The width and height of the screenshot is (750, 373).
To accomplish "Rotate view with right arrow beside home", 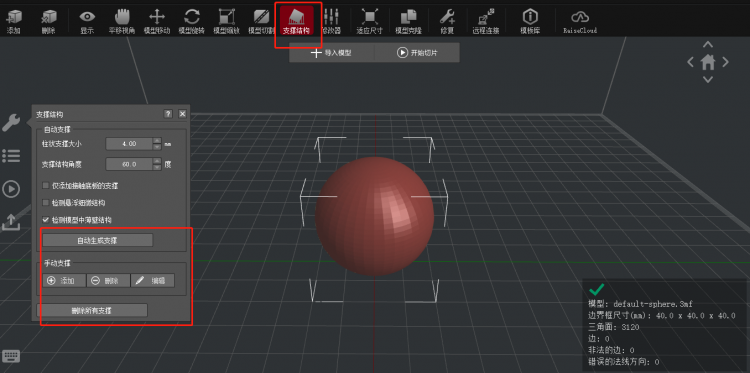I will (x=726, y=62).
